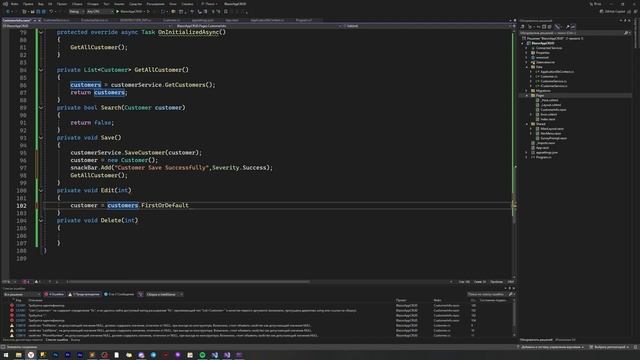Select NavMenu.razor in Solution Explorer
Screen dimensions: 640x360
551,133
